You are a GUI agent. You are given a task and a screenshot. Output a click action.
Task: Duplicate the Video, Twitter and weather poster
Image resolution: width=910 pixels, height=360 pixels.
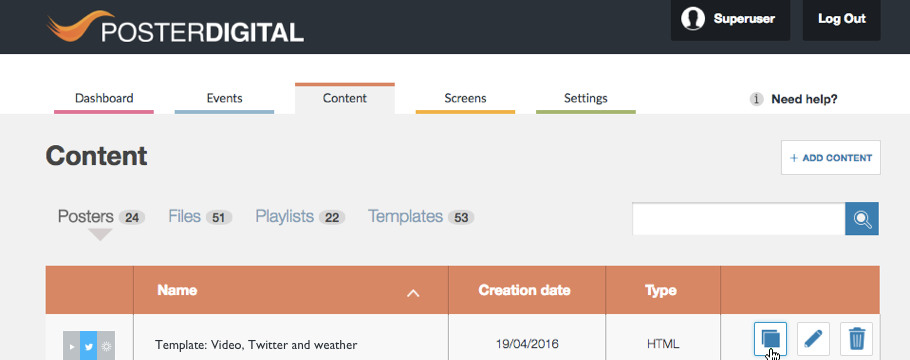pyautogui.click(x=770, y=339)
